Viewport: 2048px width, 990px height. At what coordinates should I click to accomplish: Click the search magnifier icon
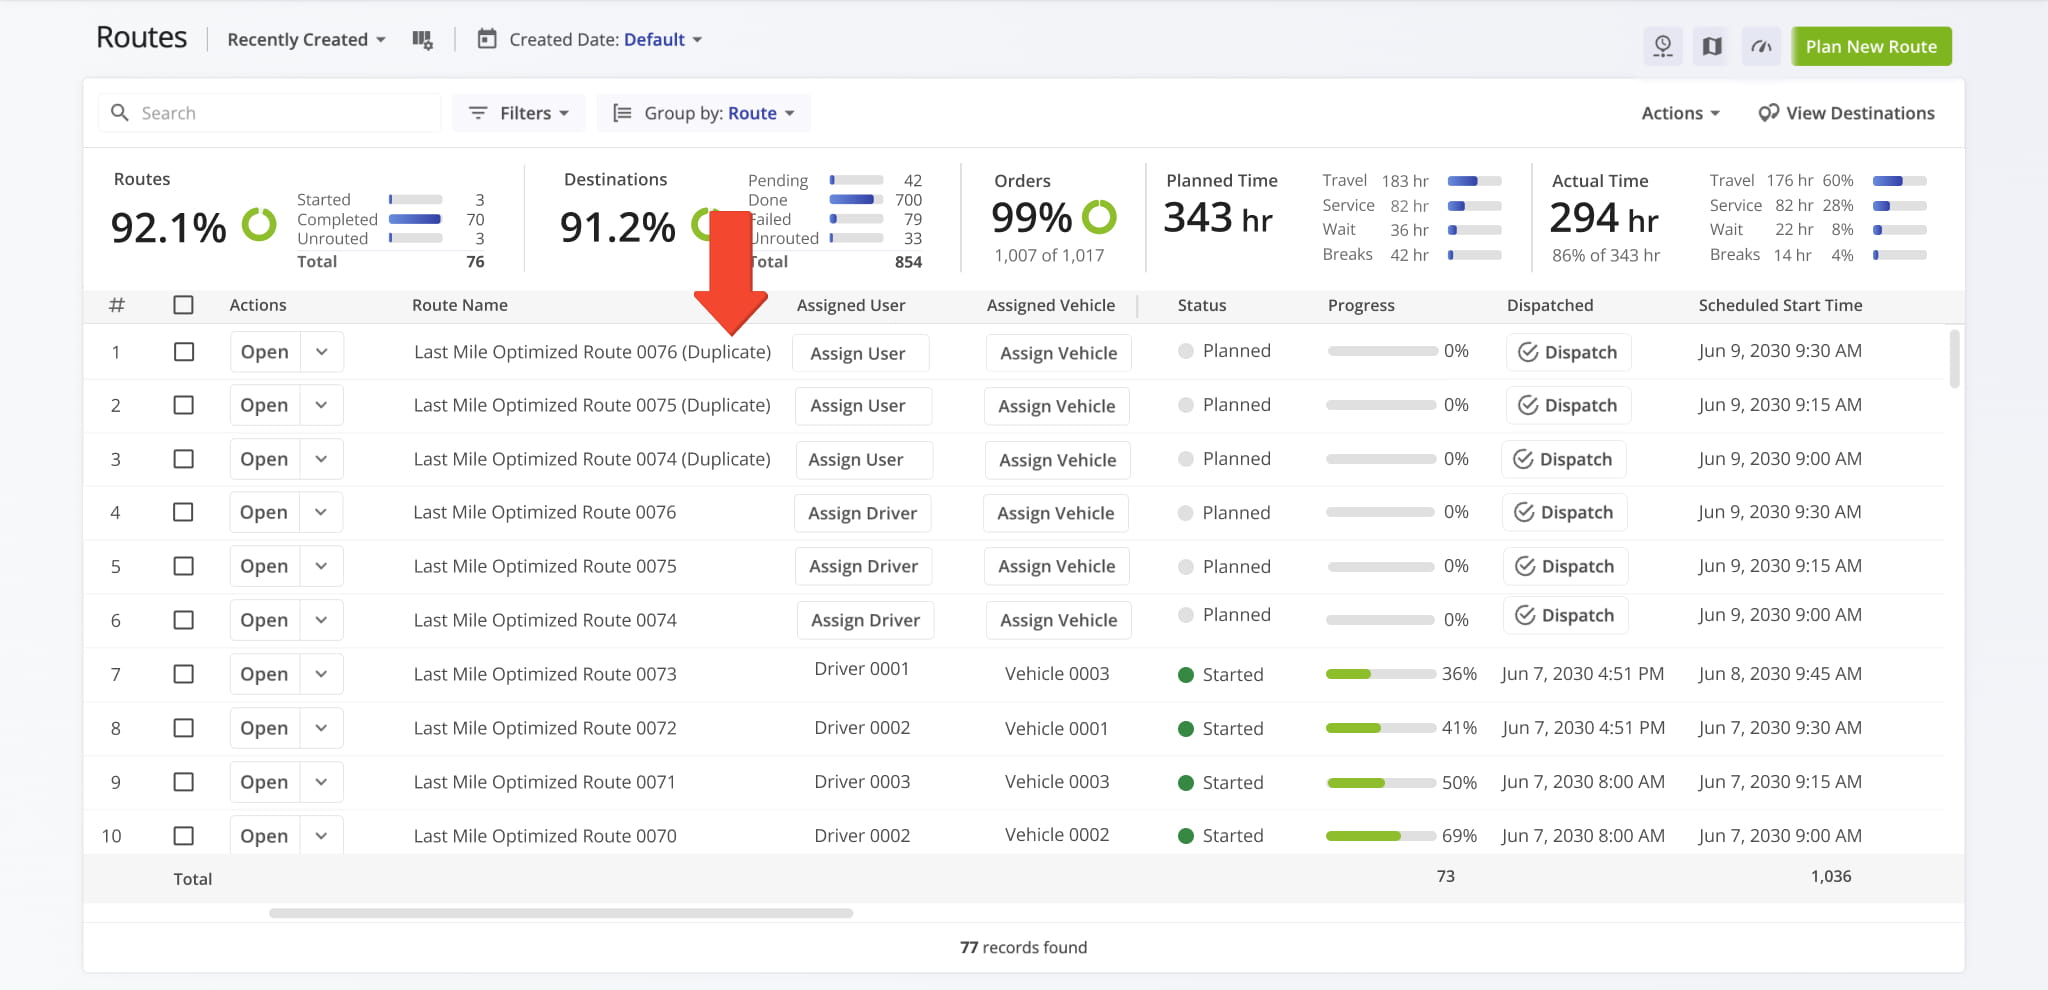pos(120,113)
